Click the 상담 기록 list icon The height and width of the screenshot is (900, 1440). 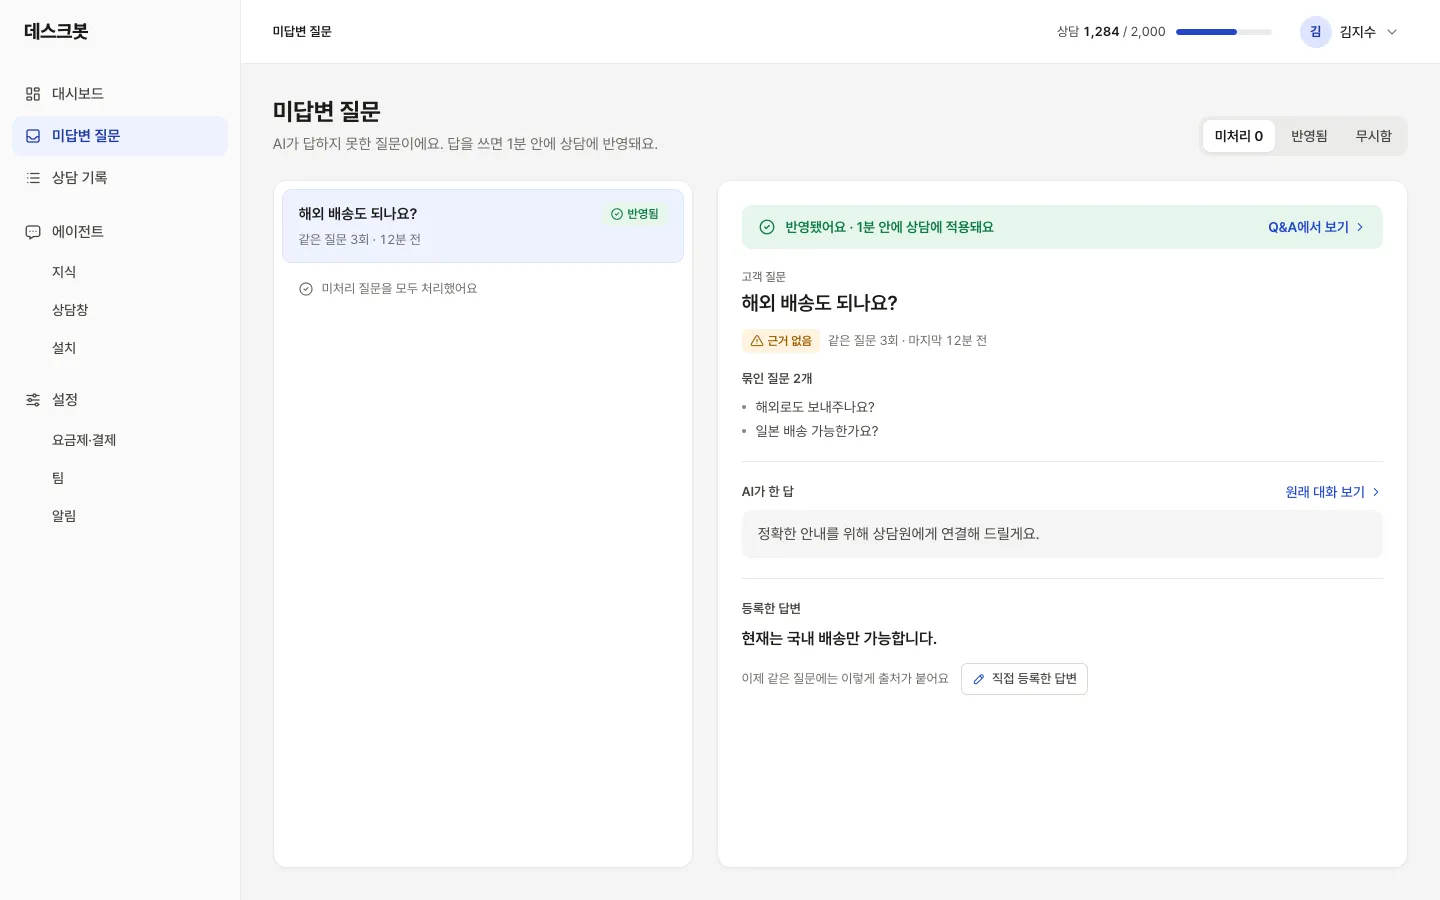point(33,178)
